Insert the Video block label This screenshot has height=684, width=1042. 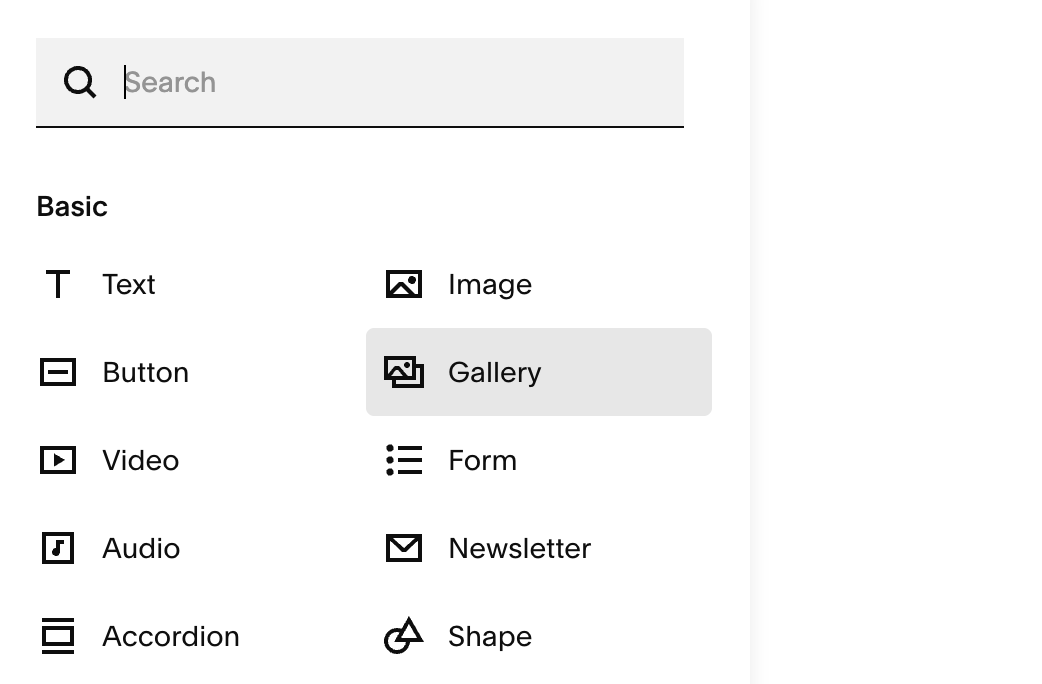tap(141, 461)
